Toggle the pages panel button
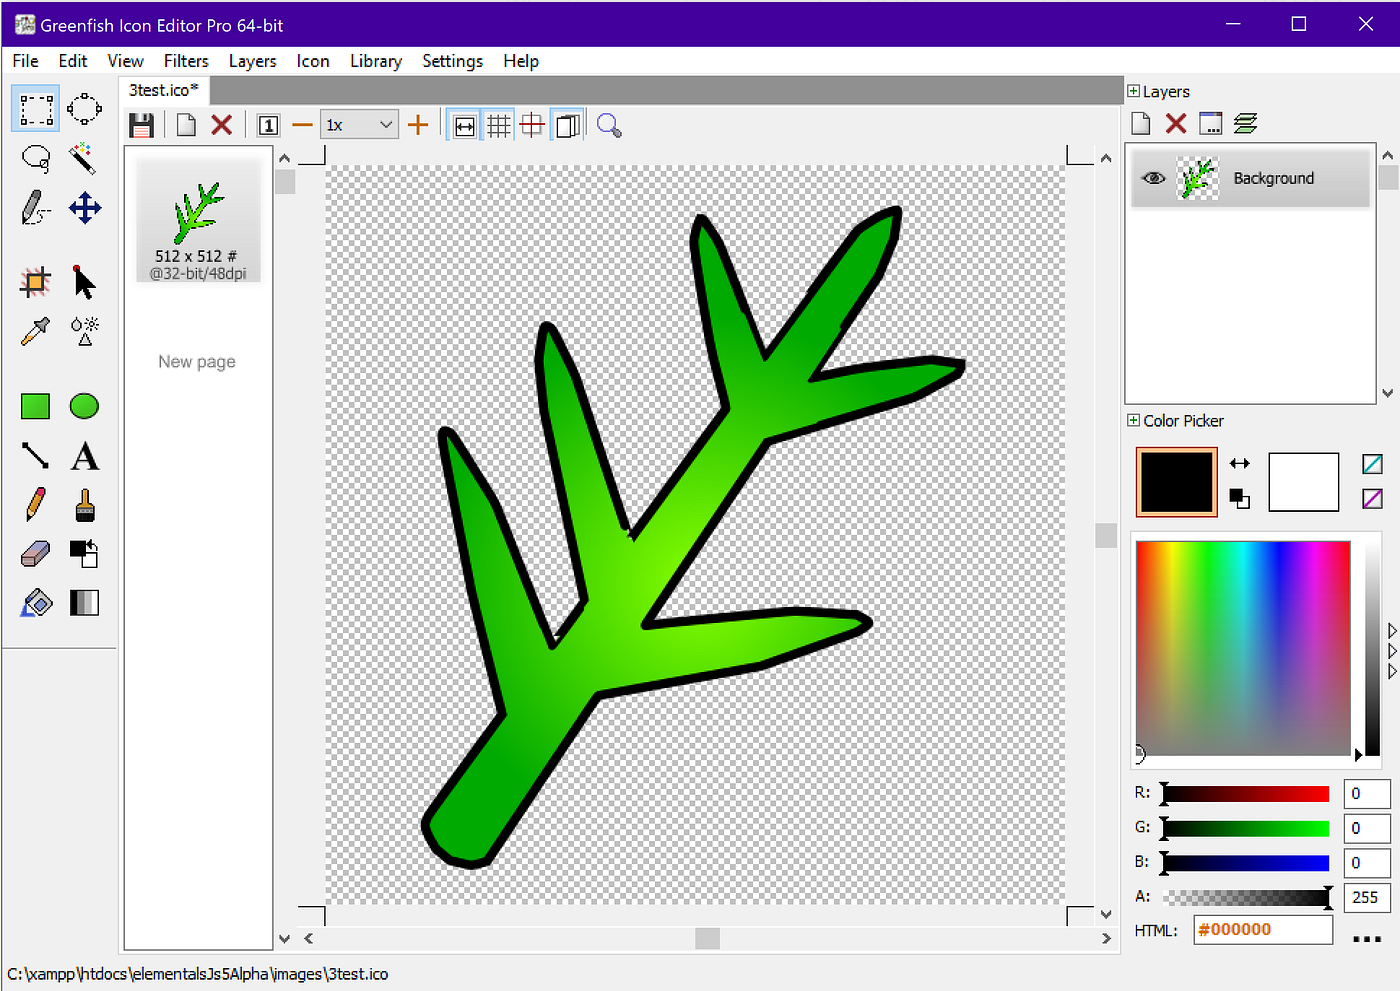Viewport: 1400px width, 991px height. [x=568, y=125]
